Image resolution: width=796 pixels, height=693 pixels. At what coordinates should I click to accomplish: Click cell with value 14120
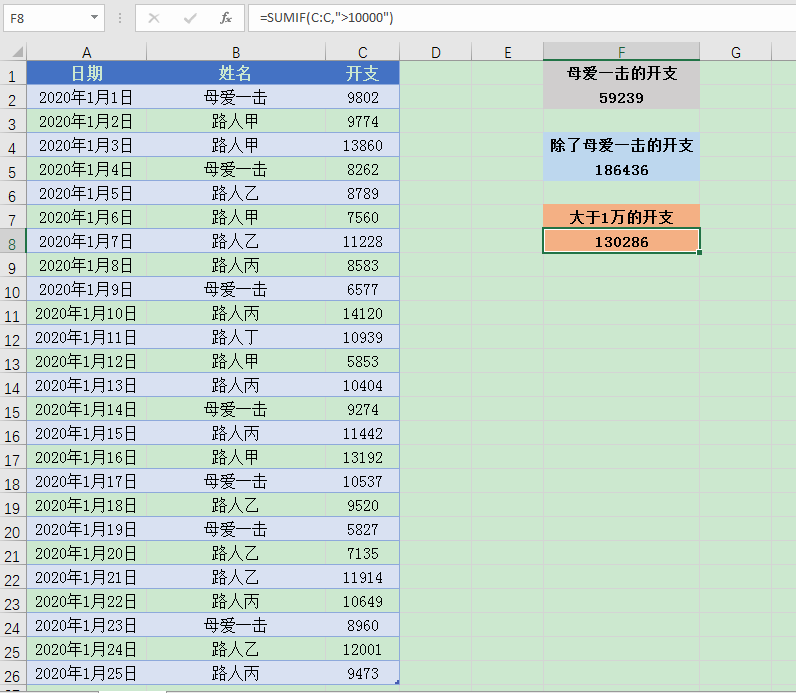tap(362, 313)
